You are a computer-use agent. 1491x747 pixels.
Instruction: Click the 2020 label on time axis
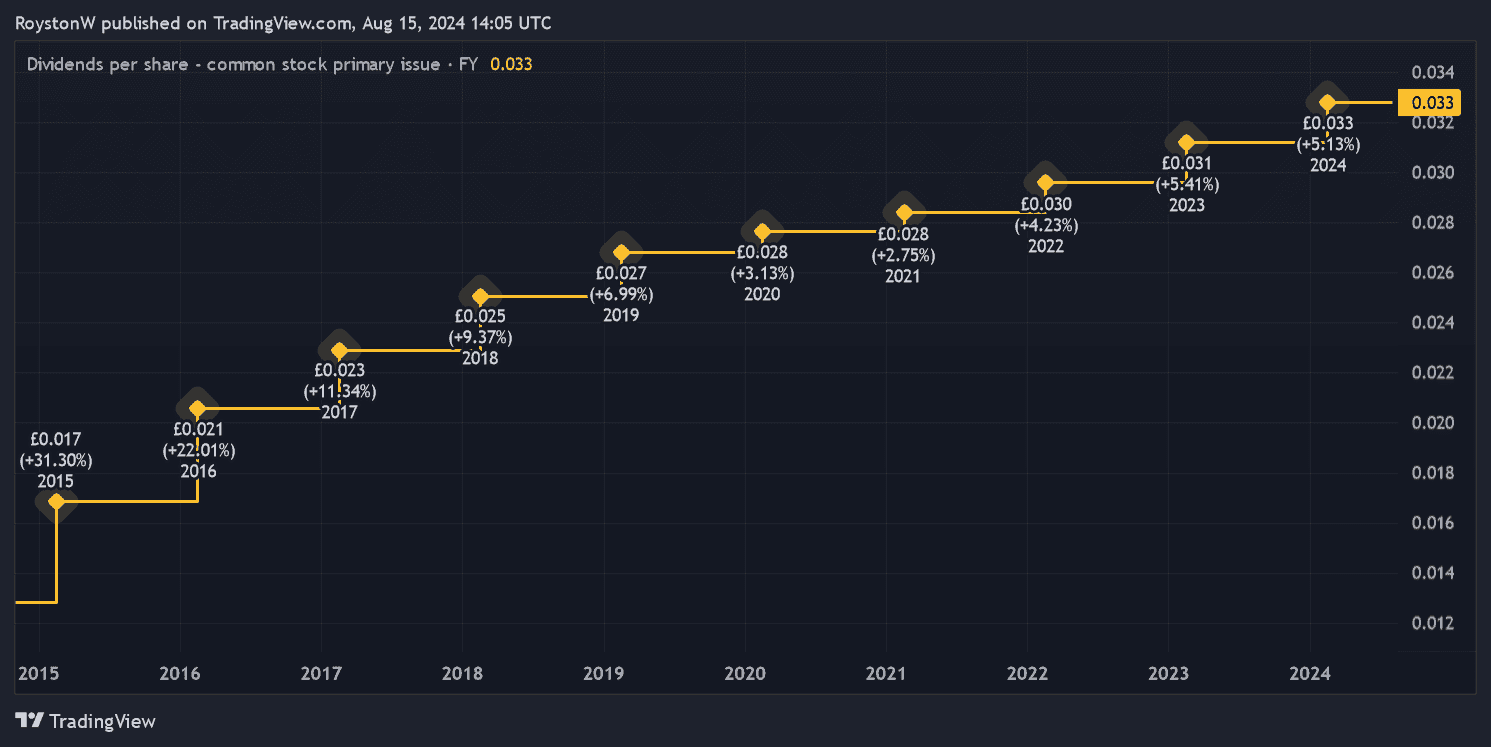tap(744, 674)
